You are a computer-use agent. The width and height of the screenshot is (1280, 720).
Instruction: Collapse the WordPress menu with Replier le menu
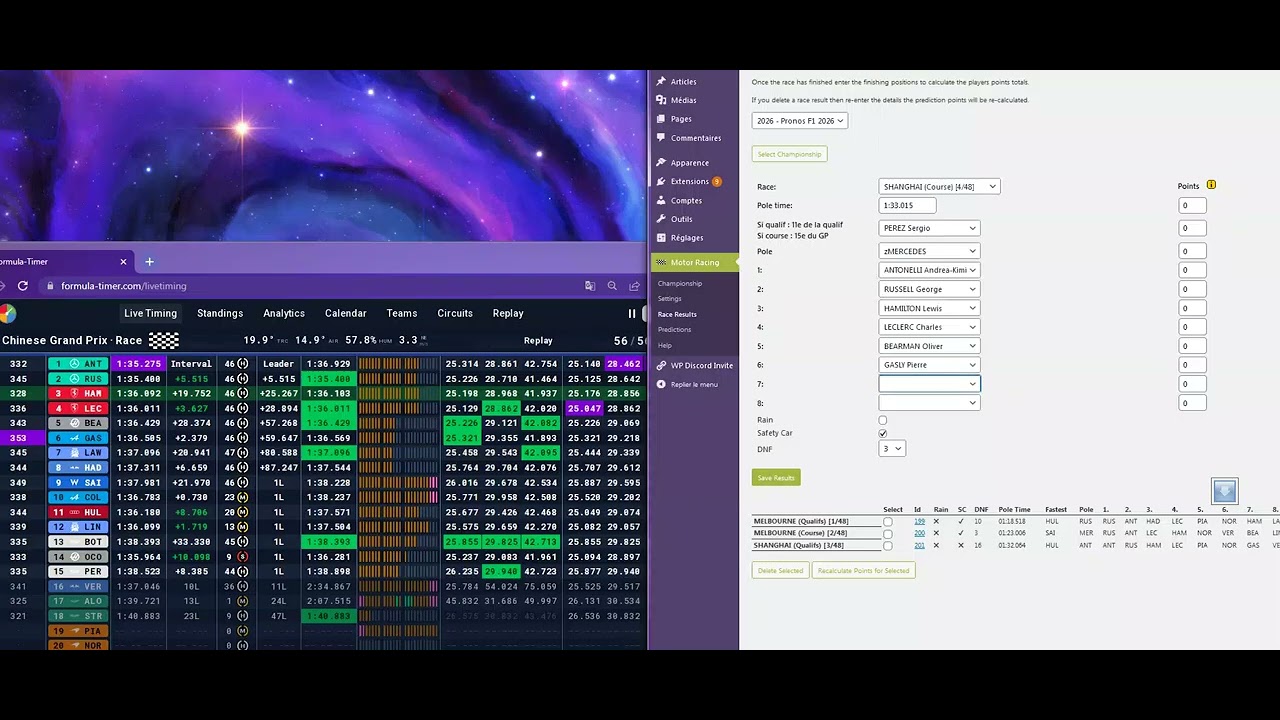pos(694,384)
